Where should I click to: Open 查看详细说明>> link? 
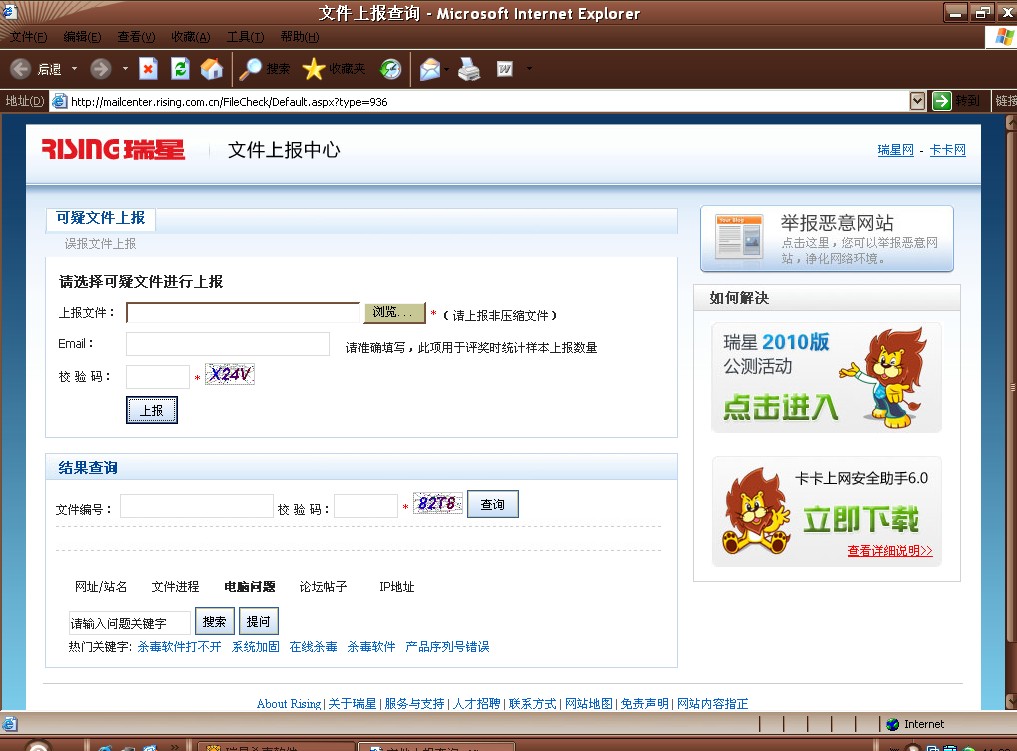click(x=890, y=551)
